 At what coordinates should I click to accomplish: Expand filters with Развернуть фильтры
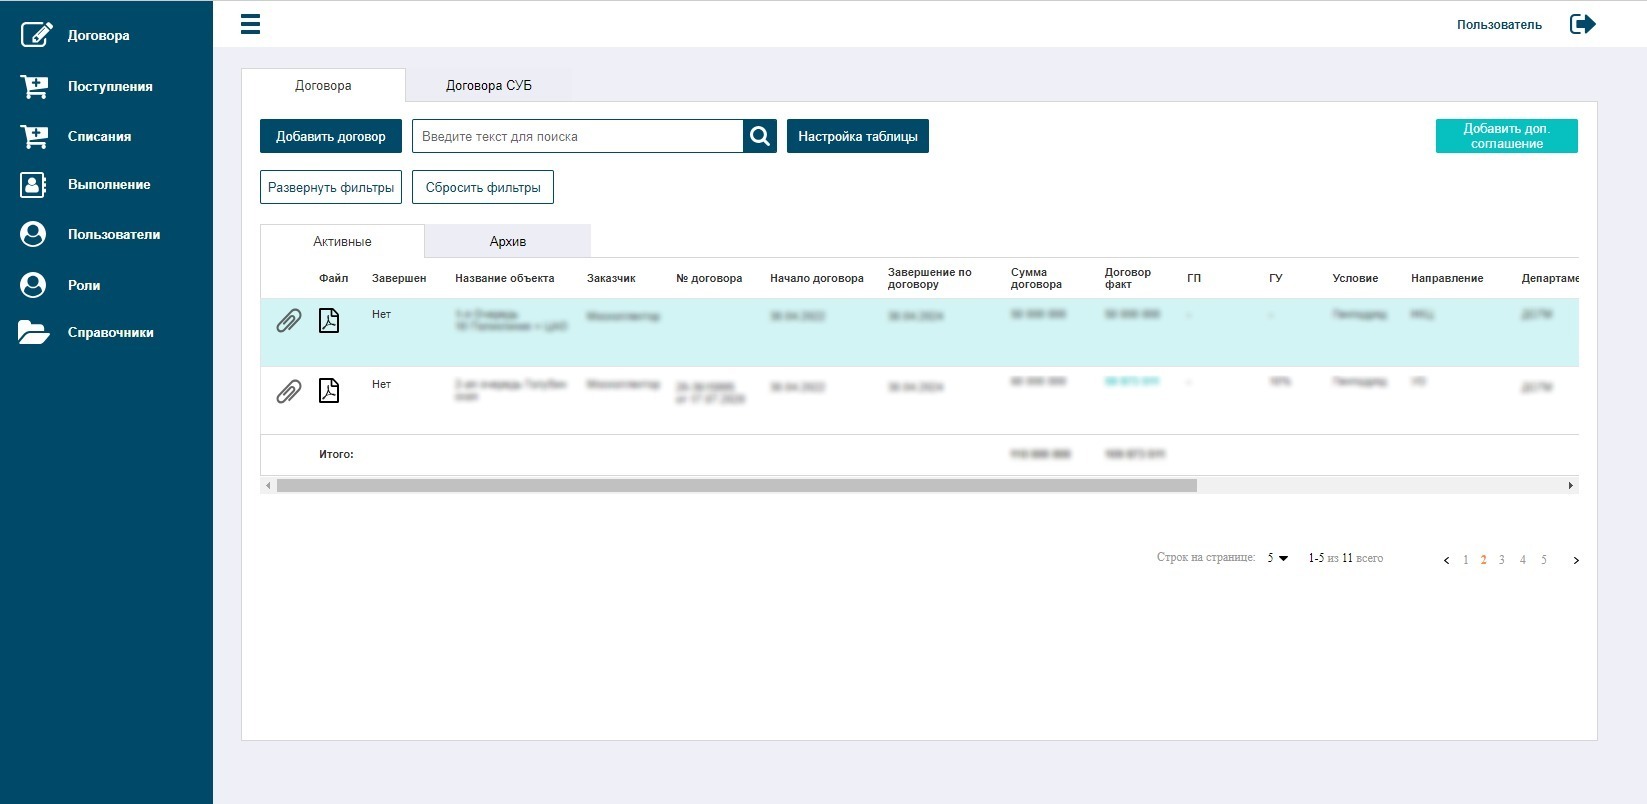point(331,187)
